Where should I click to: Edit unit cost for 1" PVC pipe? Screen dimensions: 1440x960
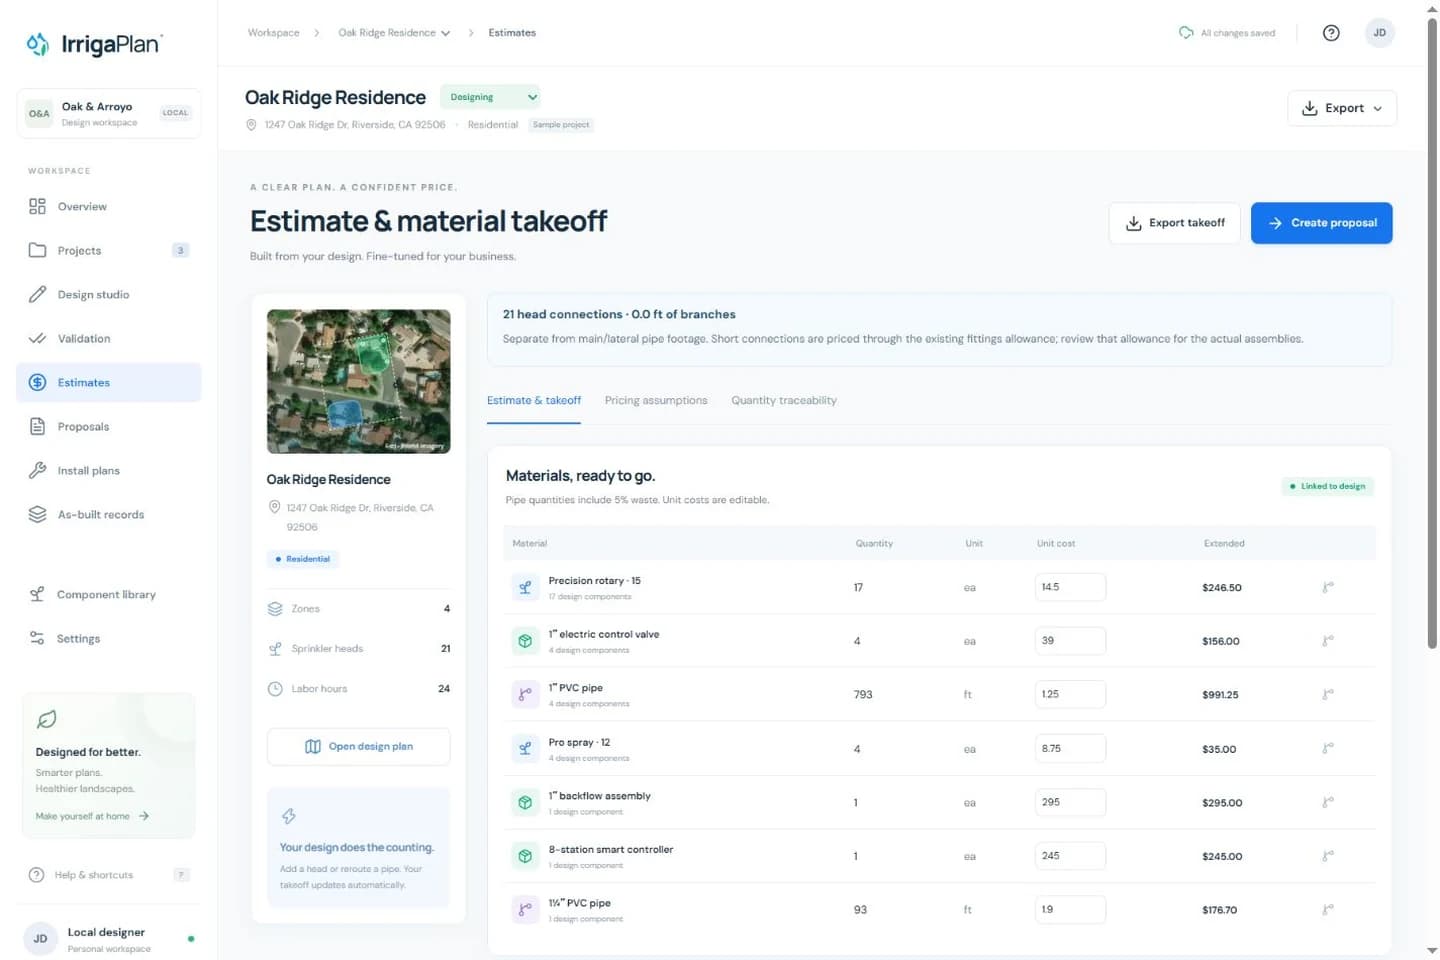1070,694
